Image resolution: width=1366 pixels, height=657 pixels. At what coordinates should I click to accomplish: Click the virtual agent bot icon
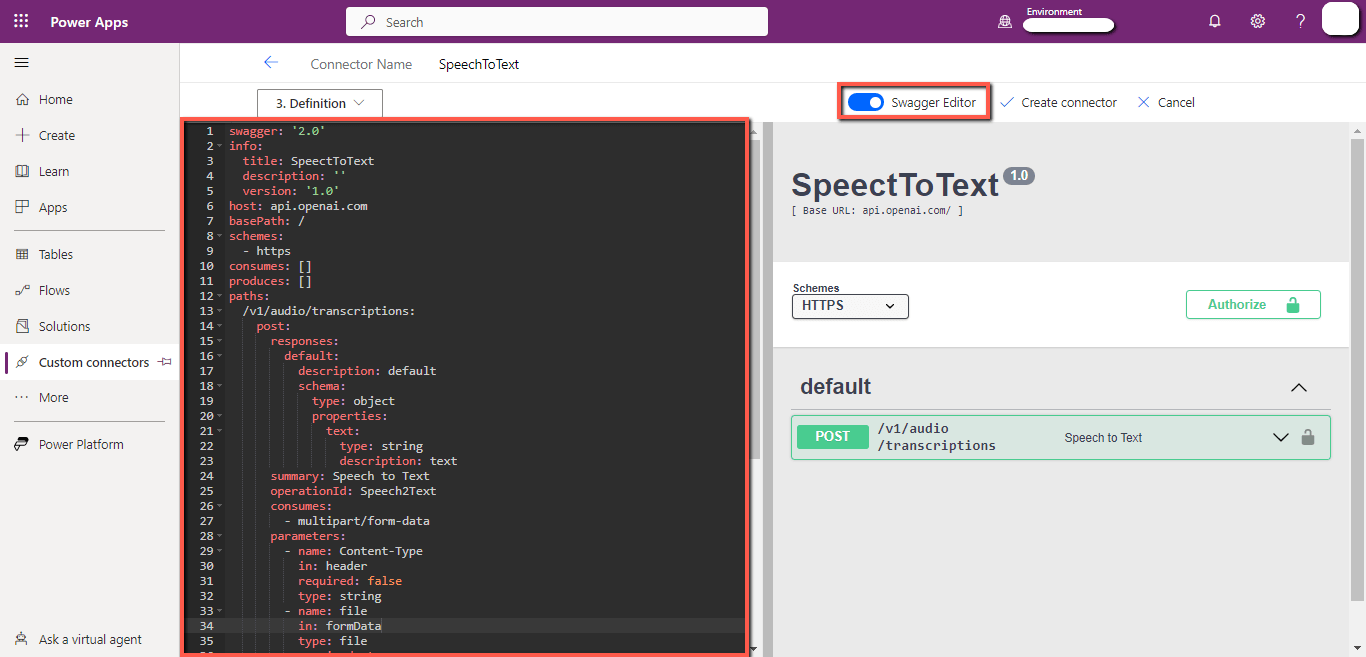22,639
